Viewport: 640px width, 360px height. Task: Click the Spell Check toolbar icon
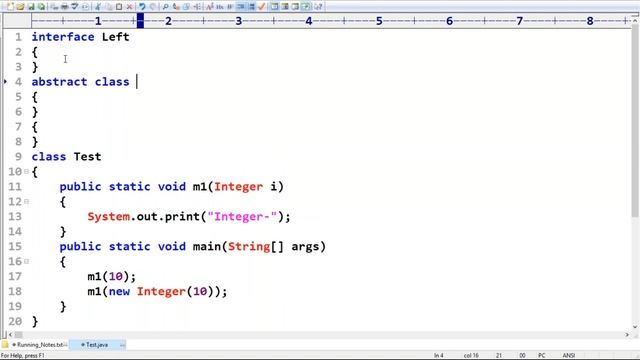(x=75, y=7)
